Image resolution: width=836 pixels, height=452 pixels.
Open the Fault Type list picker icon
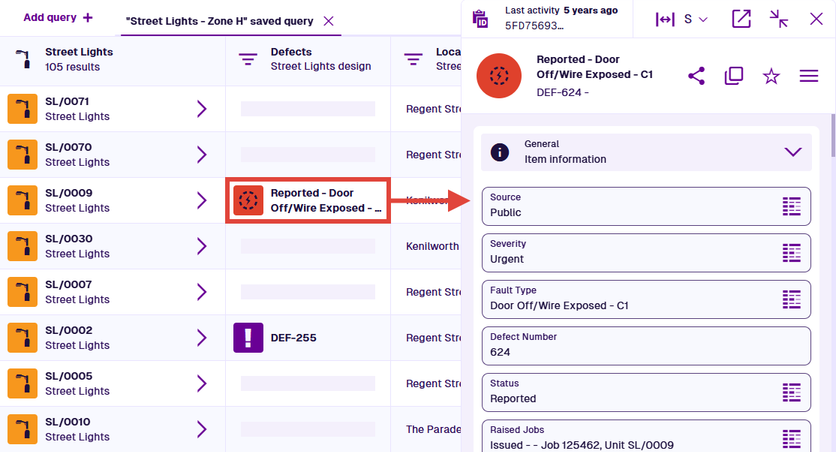[792, 298]
